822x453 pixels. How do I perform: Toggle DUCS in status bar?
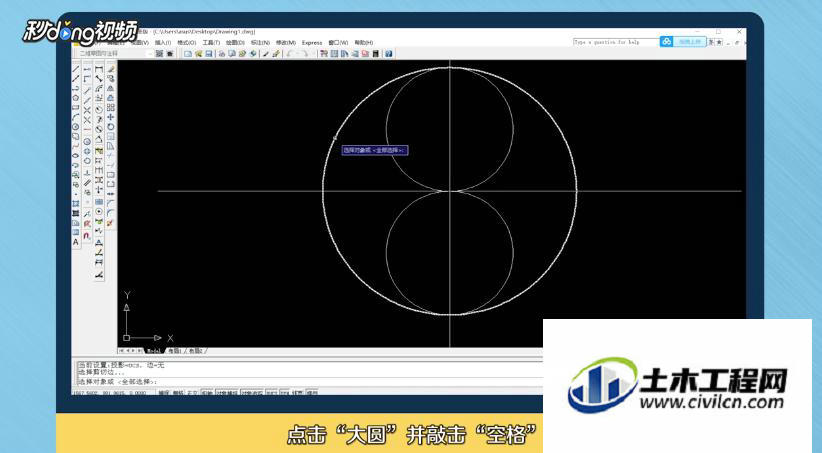[272, 392]
